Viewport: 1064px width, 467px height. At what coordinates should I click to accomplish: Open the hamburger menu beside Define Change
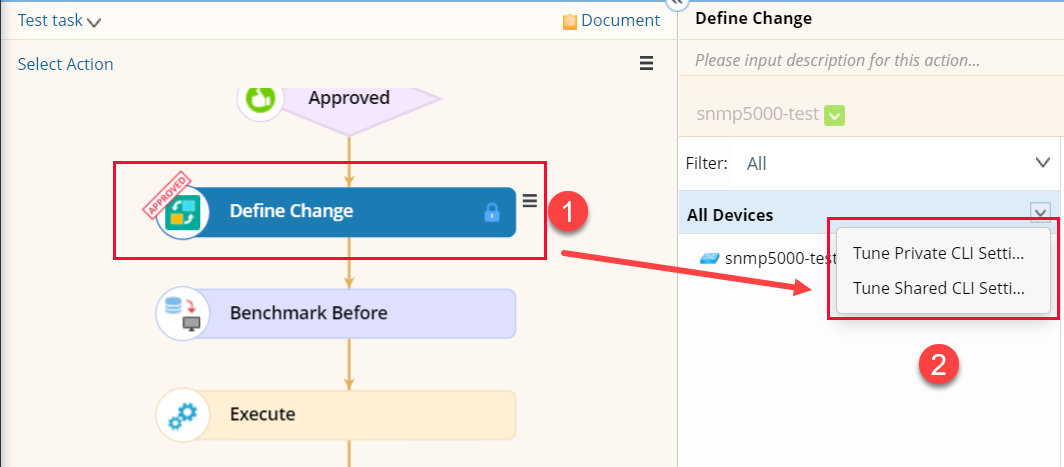(x=530, y=200)
